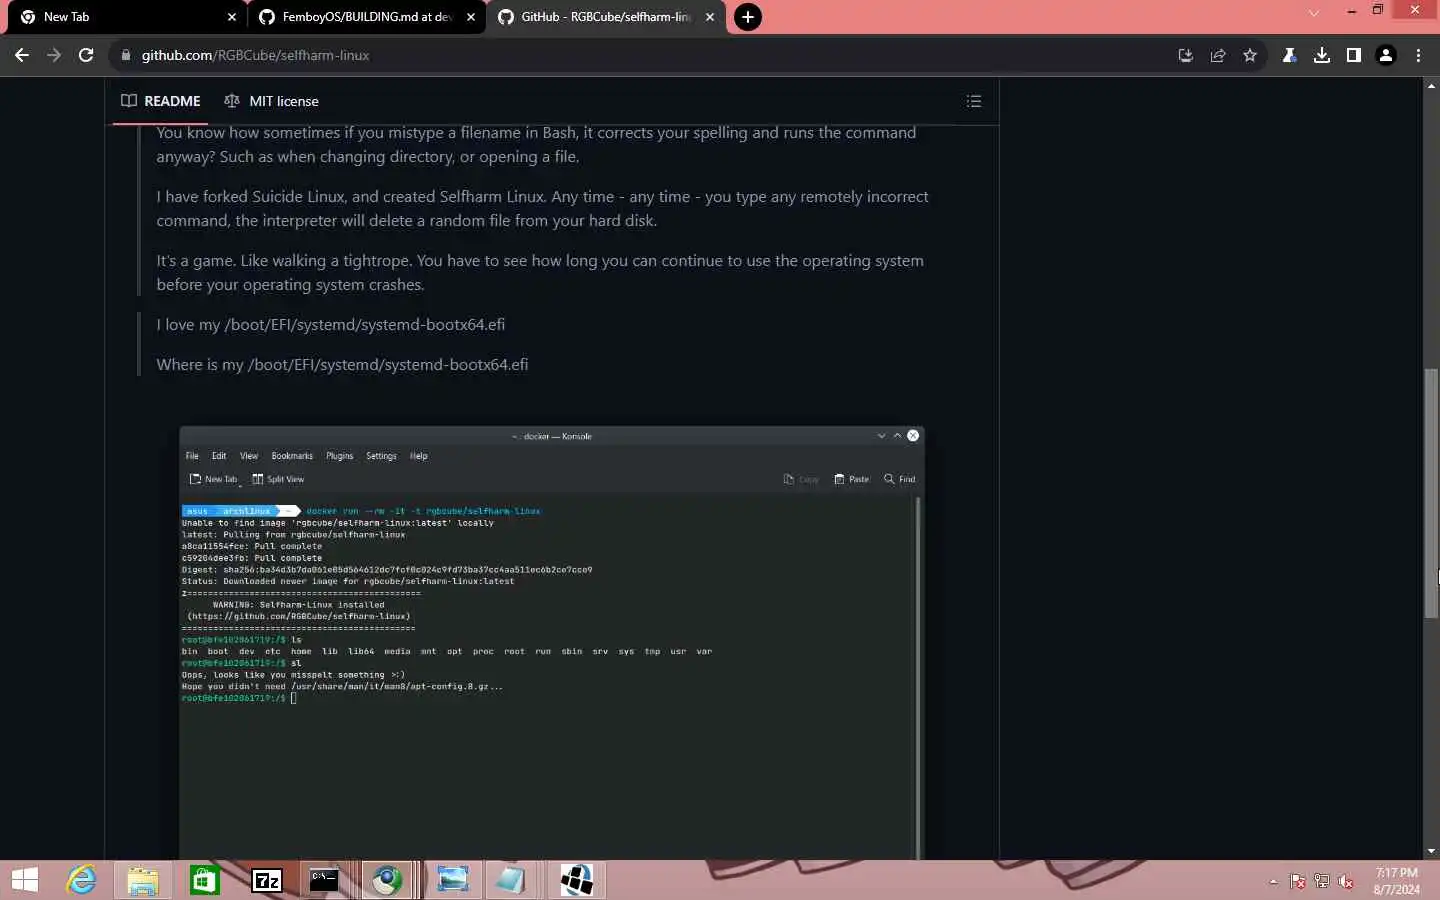The width and height of the screenshot is (1440, 900).
Task: Open the README outline list icon
Action: click(974, 101)
